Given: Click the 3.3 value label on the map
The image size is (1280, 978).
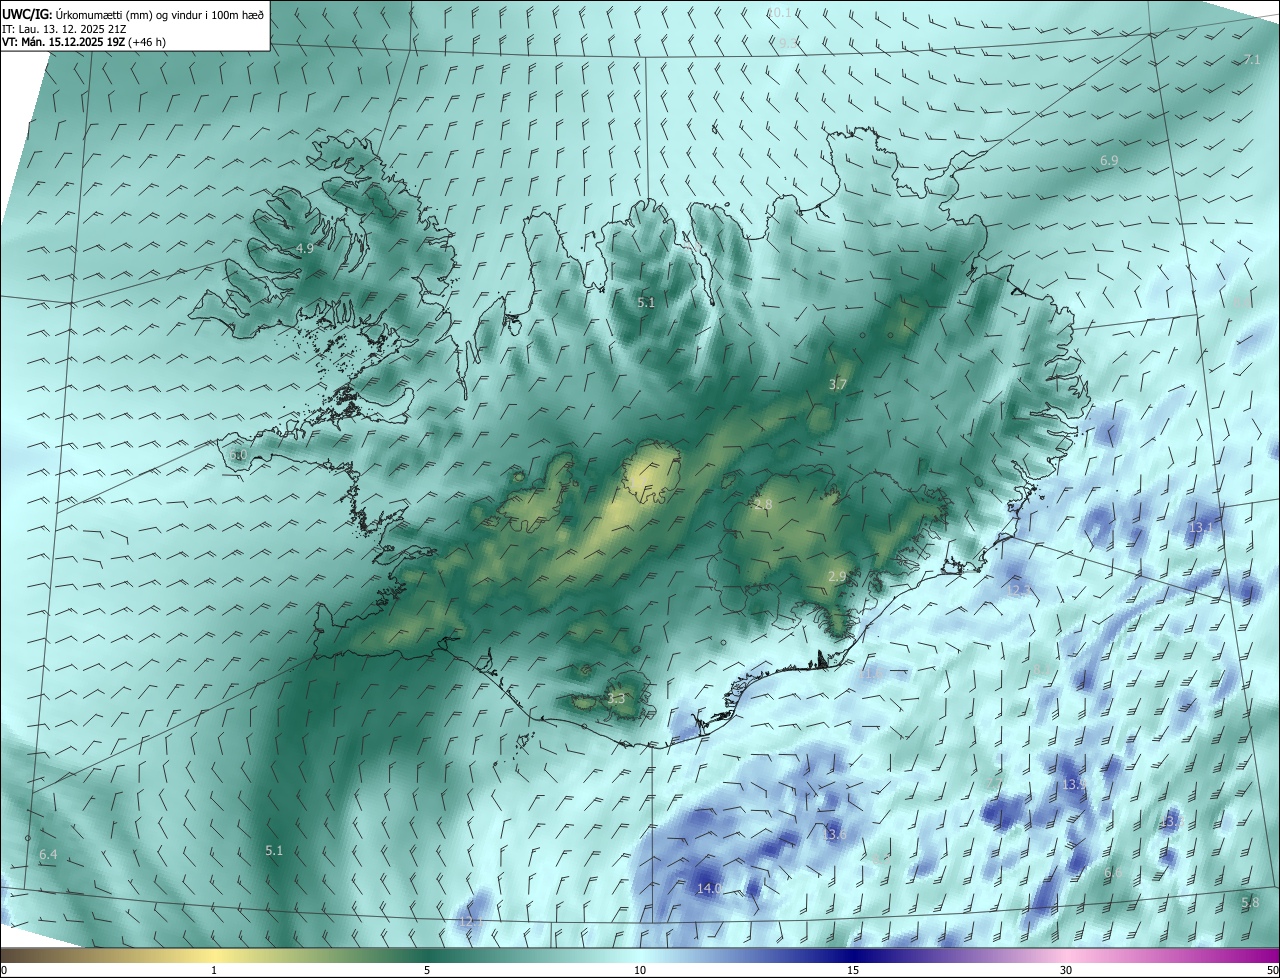Looking at the screenshot, I should point(616,698).
